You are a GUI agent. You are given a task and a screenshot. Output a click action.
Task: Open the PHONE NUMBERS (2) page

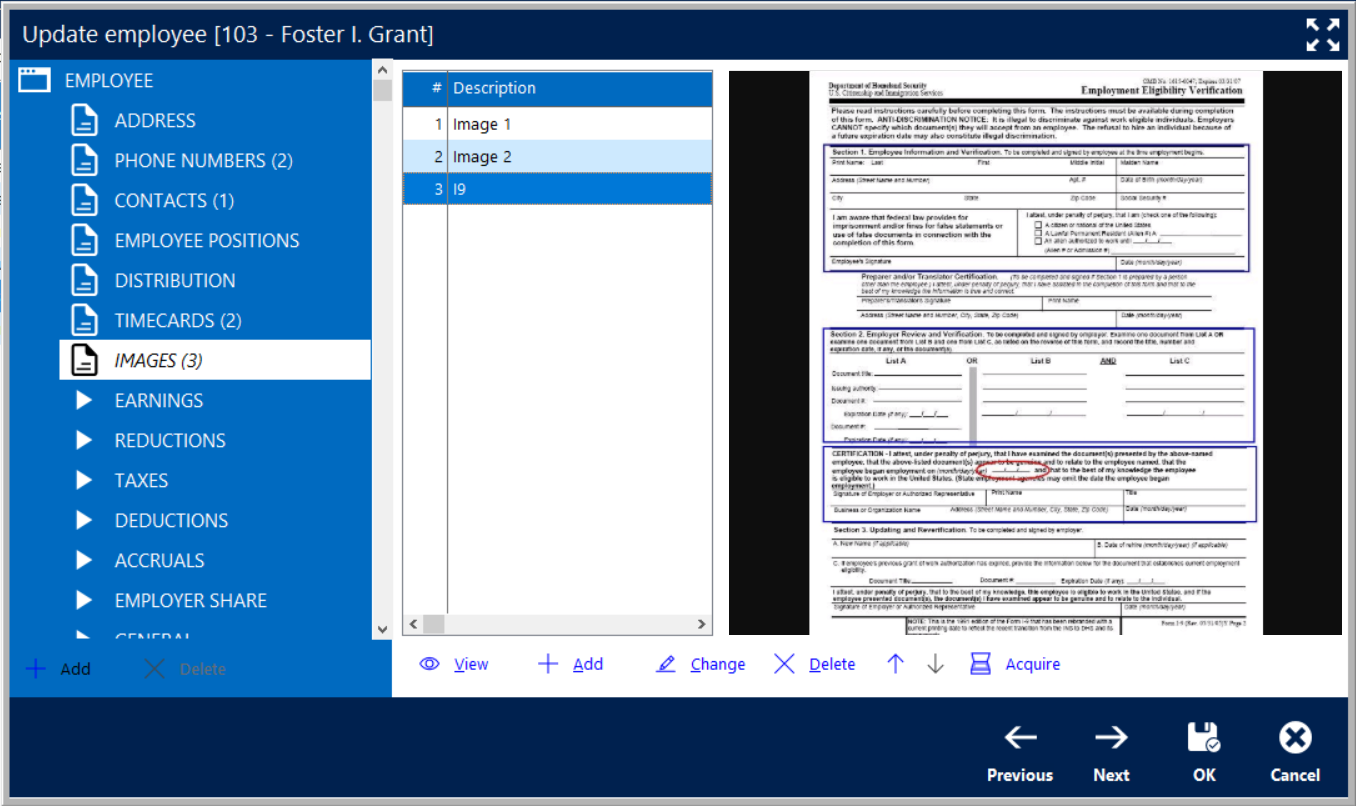point(203,160)
